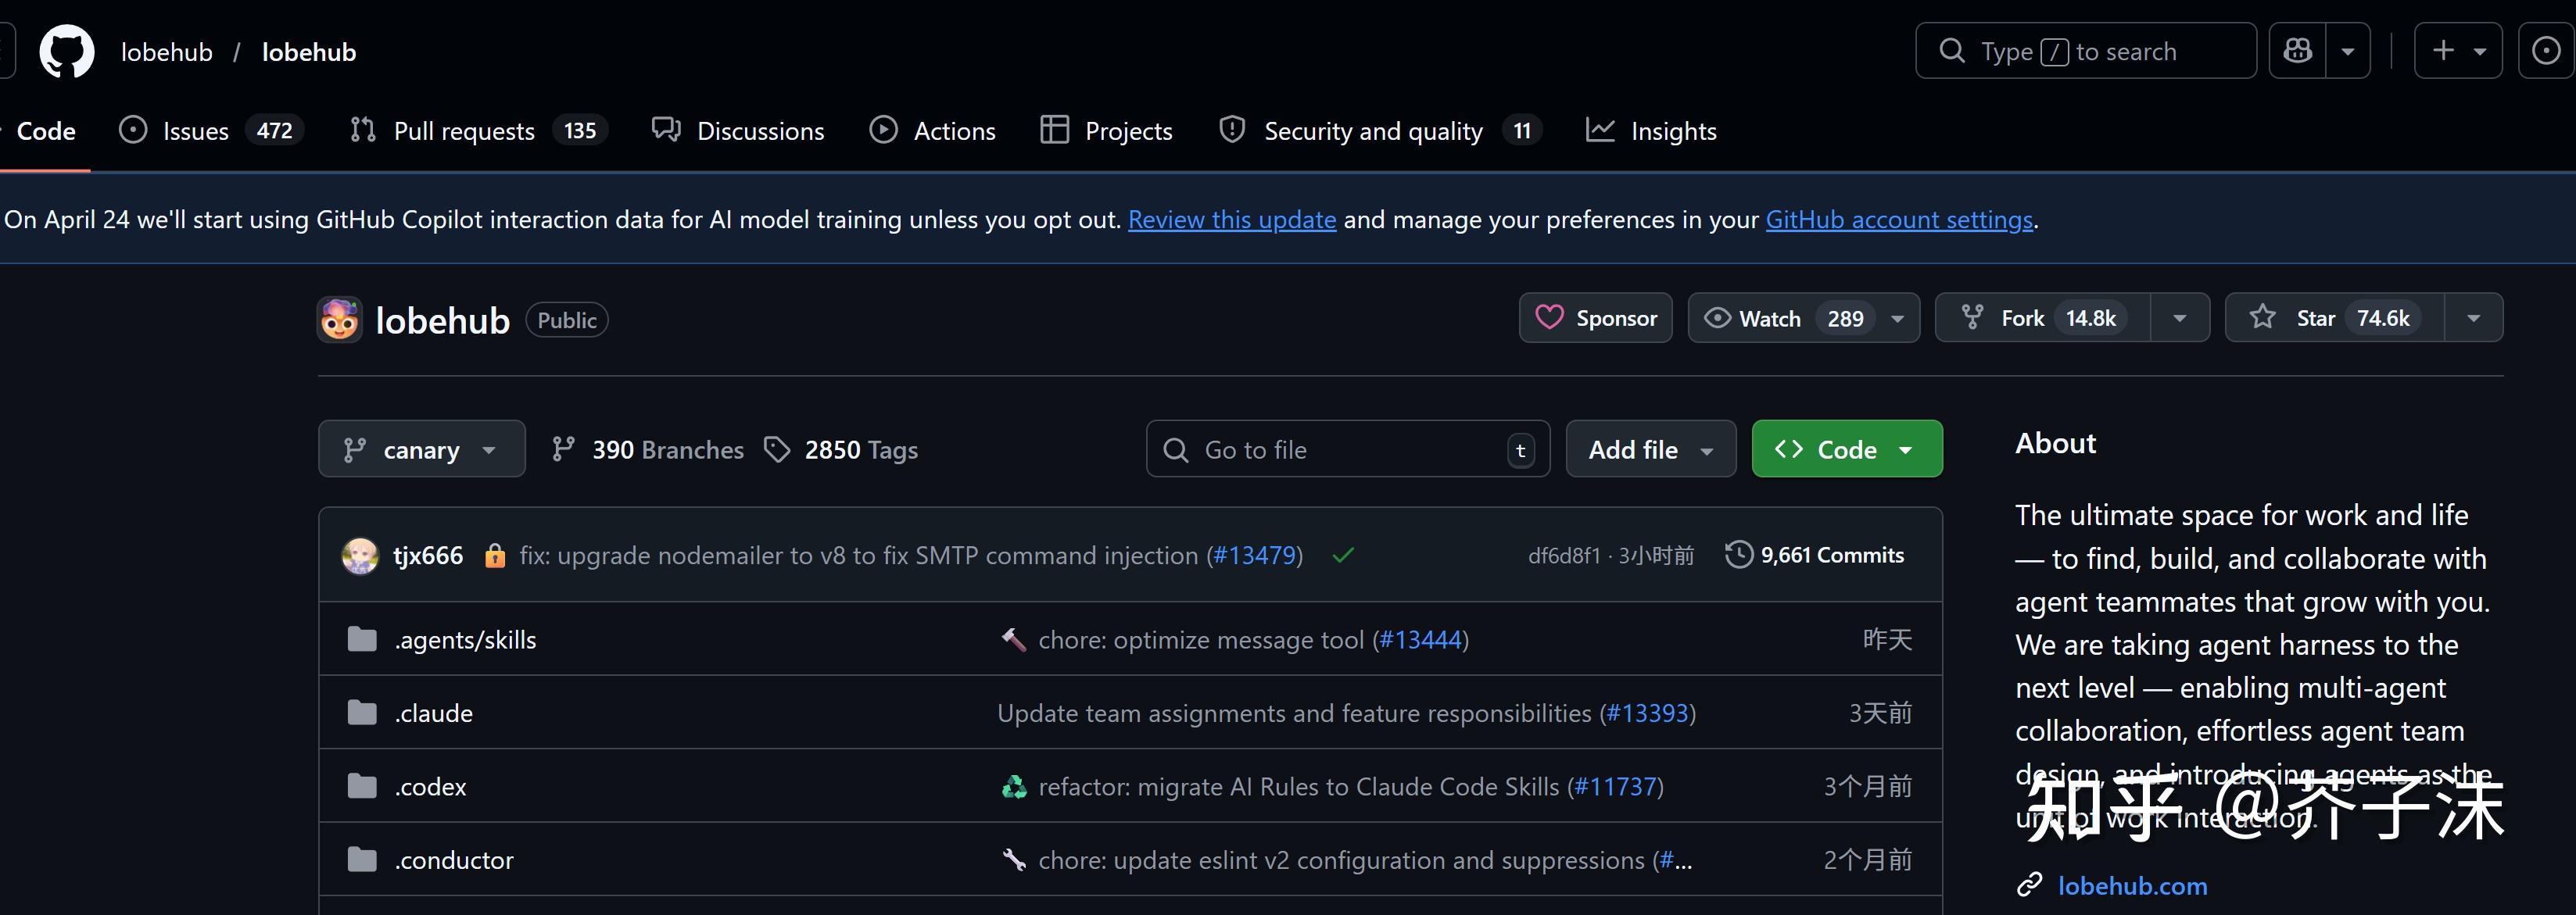
Task: Star the lobehub repository
Action: point(2334,318)
